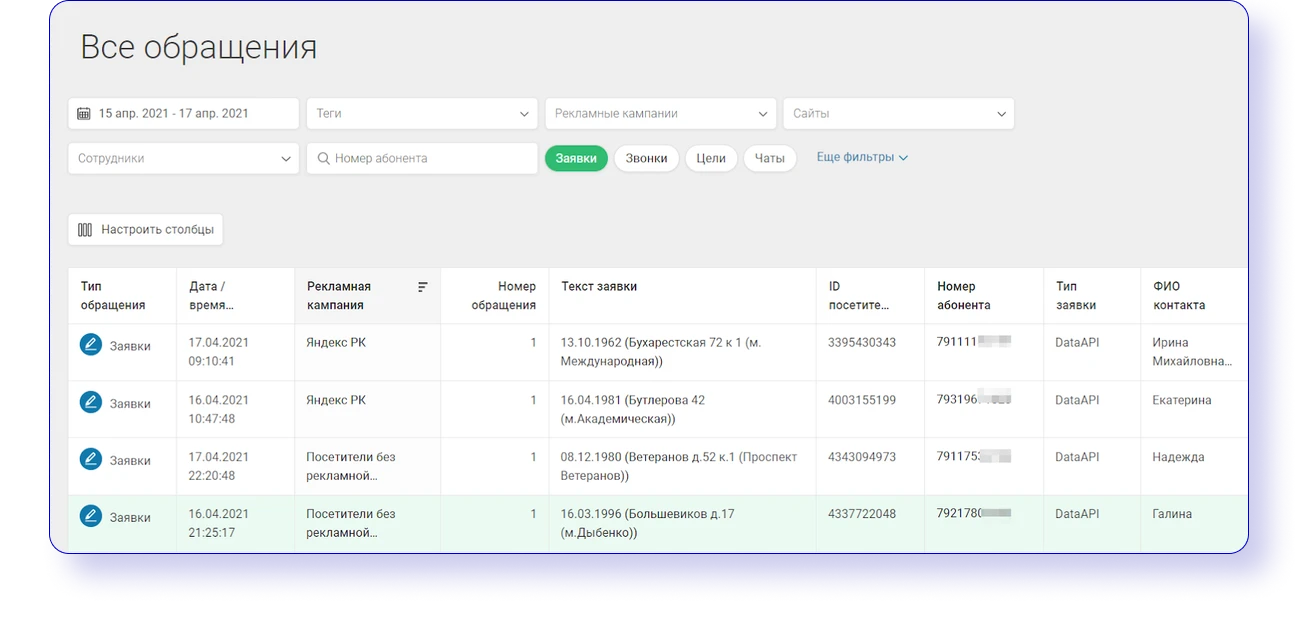Toggle the Заявки filter pill
The image size is (1298, 624).
coord(576,158)
